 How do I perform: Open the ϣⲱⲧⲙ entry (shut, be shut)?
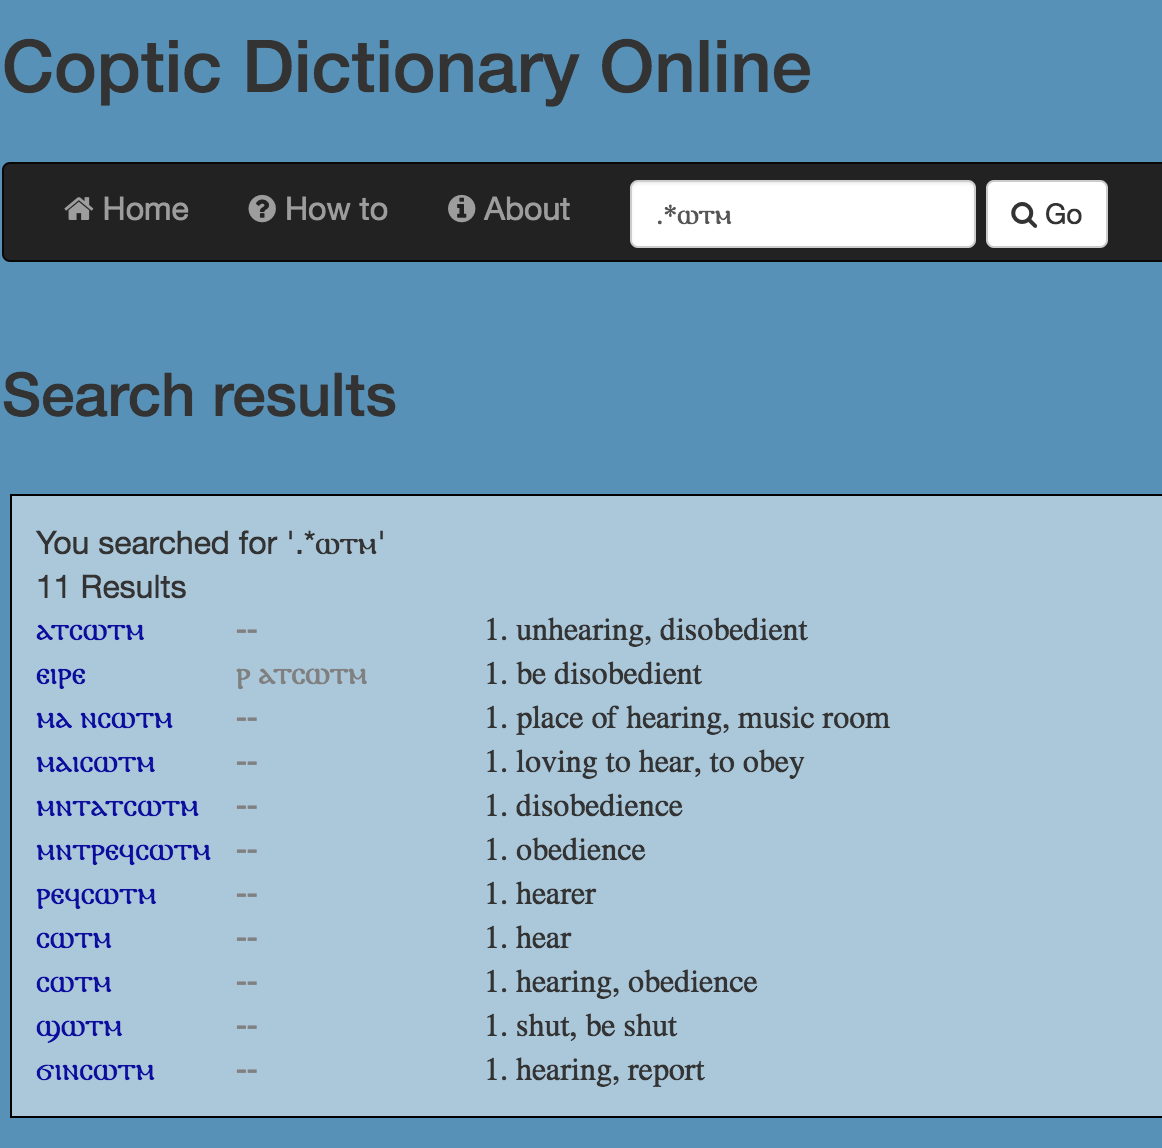pyautogui.click(x=79, y=1029)
